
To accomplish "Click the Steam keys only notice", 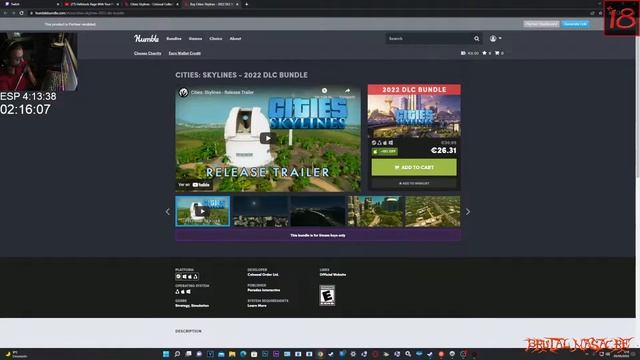I will point(318,235).
